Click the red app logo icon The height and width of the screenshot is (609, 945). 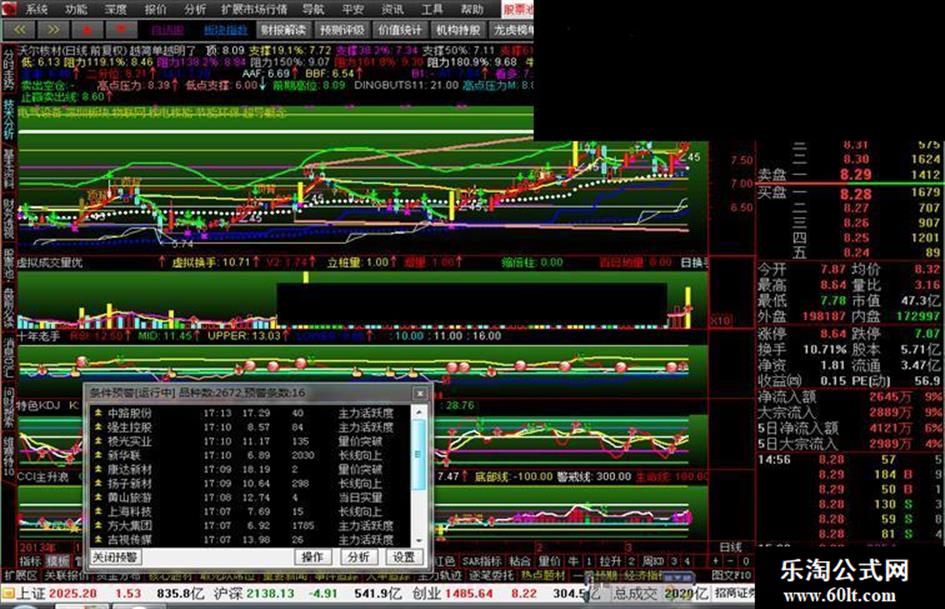coord(9,8)
